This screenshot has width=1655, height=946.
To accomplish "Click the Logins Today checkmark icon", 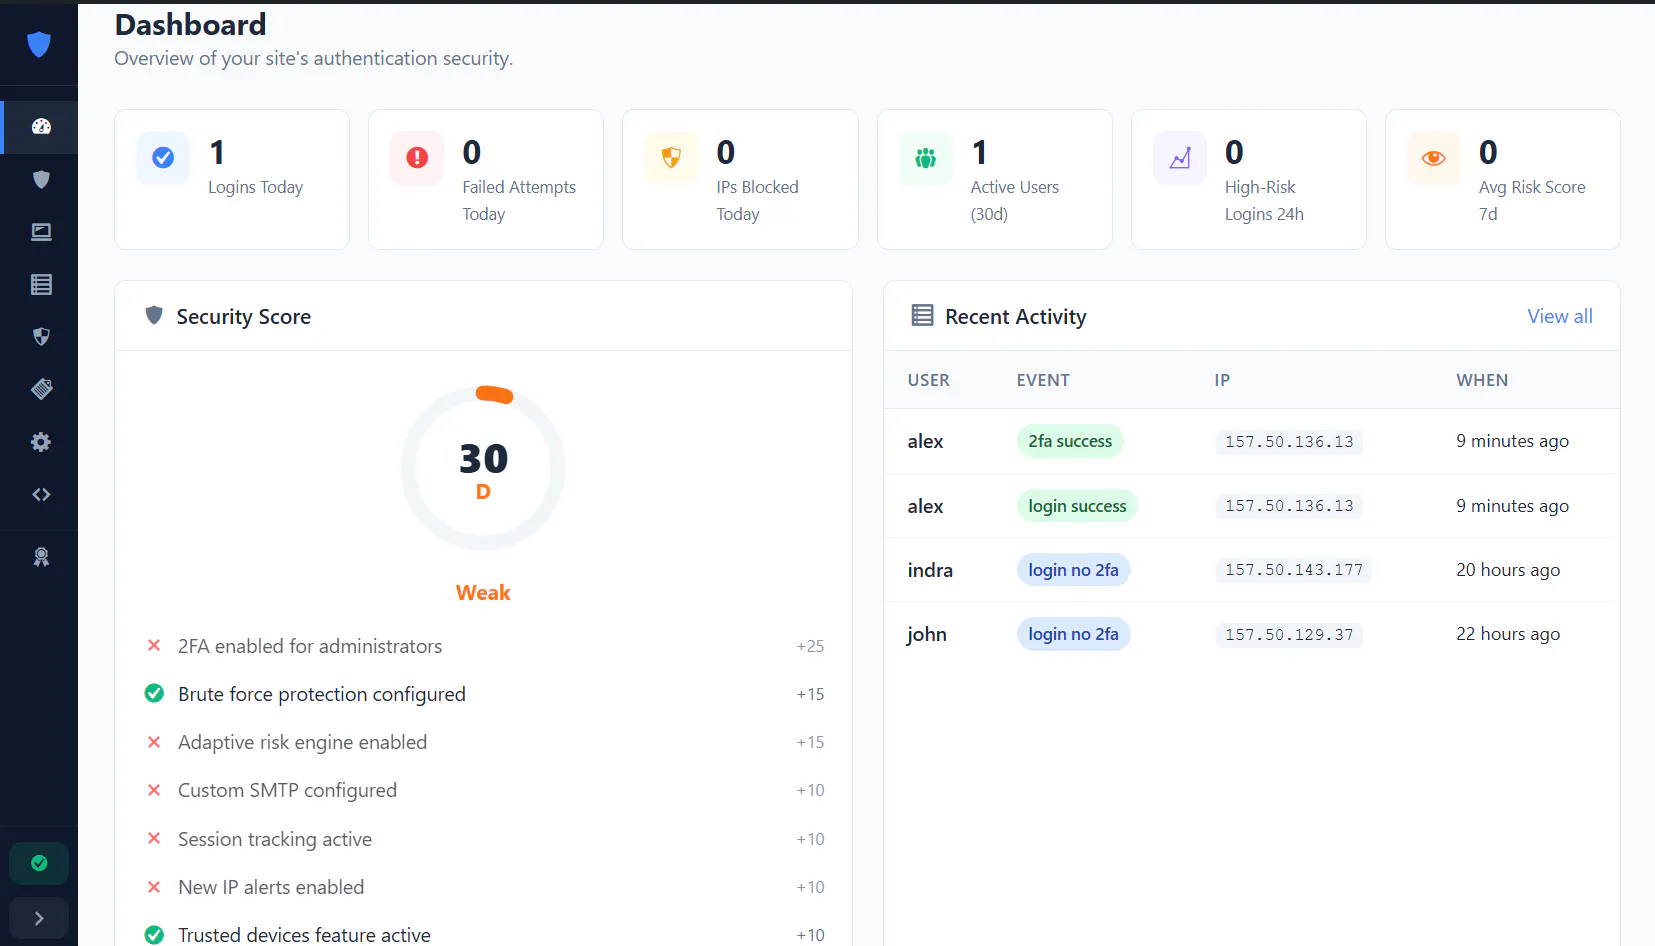I will pyautogui.click(x=163, y=158).
